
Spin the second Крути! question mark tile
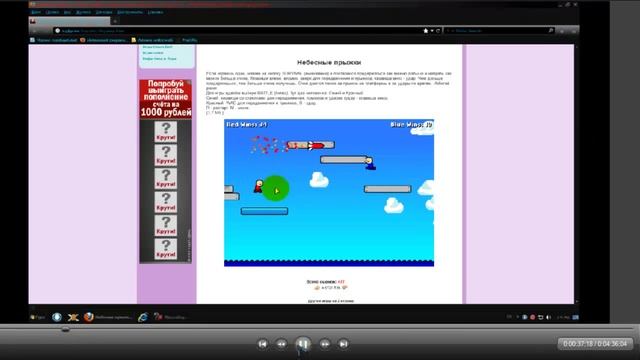pos(166,156)
